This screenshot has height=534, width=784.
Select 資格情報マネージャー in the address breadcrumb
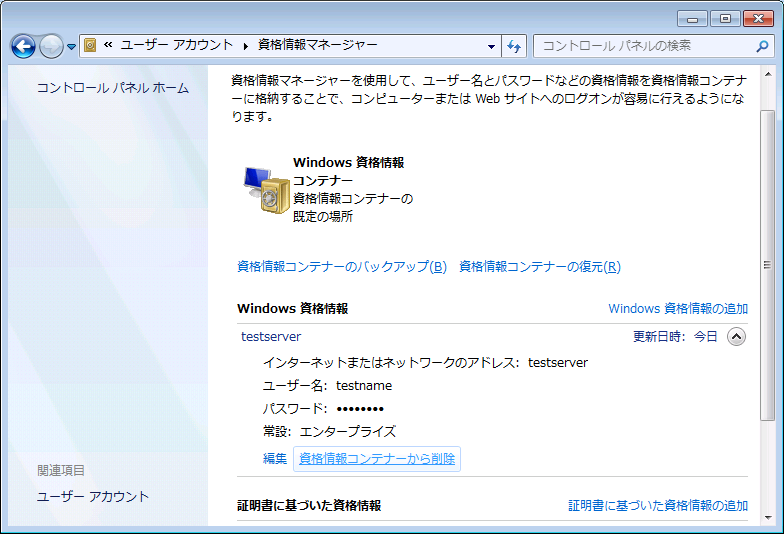tap(318, 45)
